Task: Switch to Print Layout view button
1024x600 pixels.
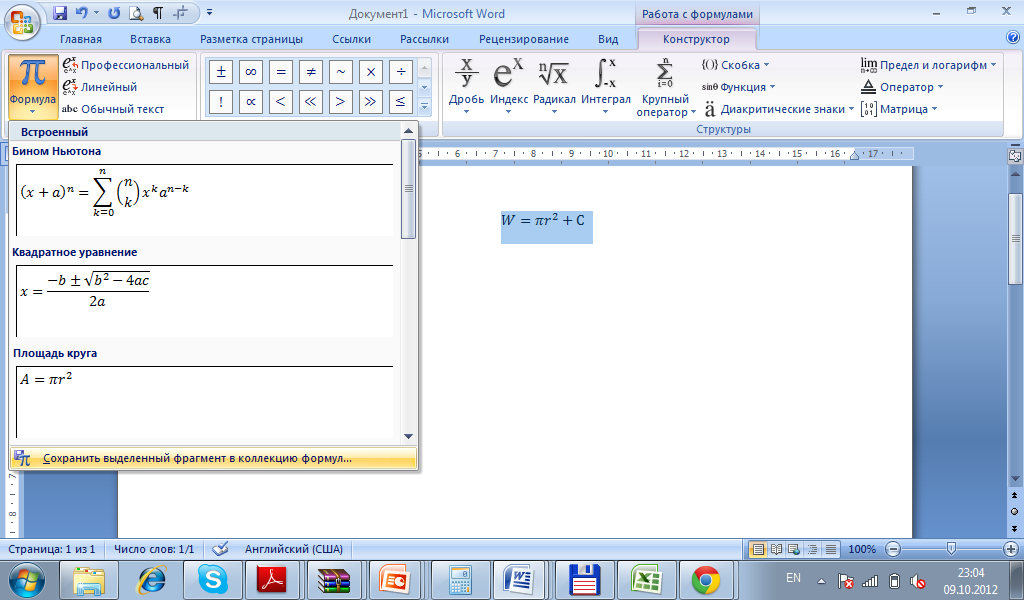Action: coord(758,549)
